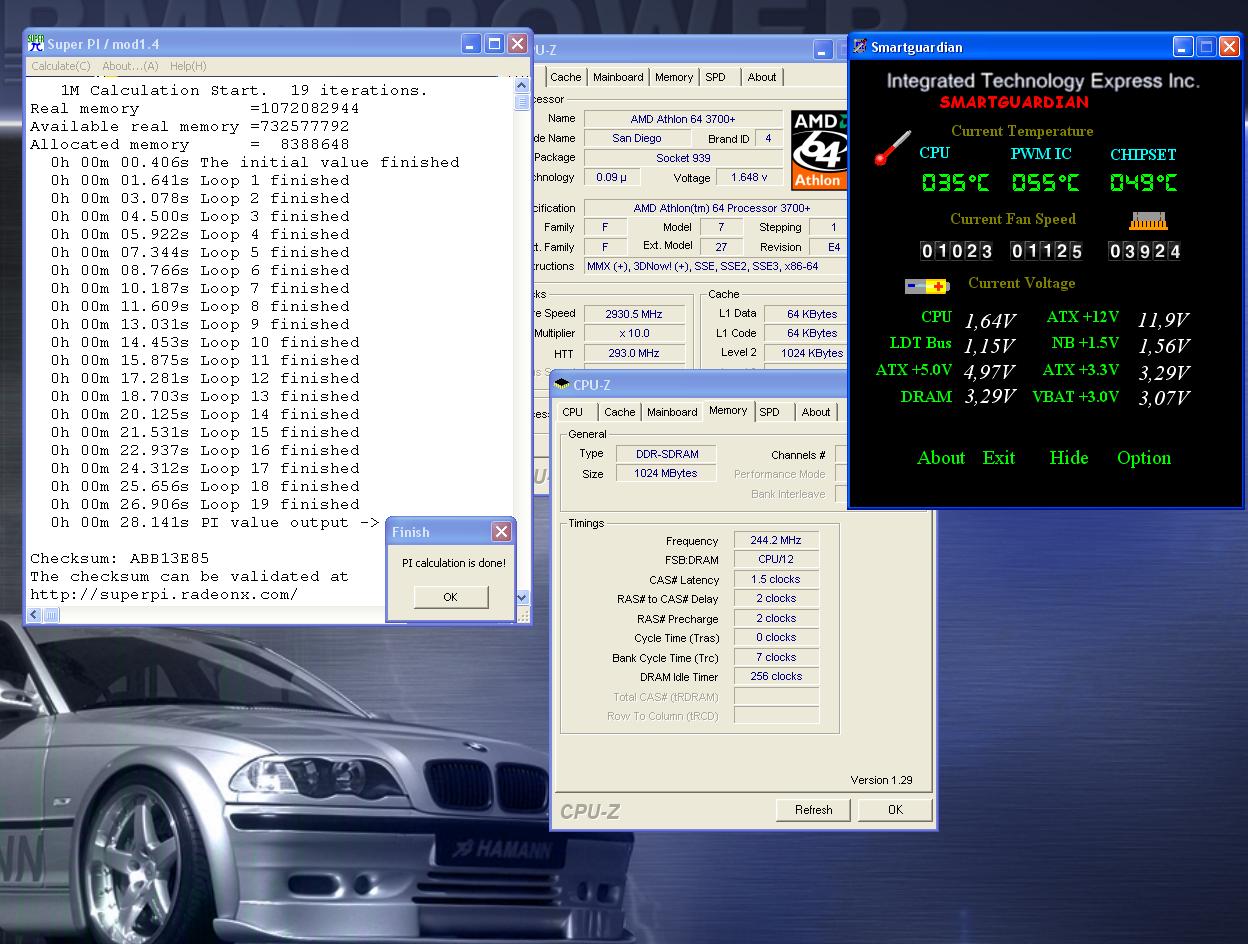Click About in Smartguardian

pyautogui.click(x=941, y=458)
